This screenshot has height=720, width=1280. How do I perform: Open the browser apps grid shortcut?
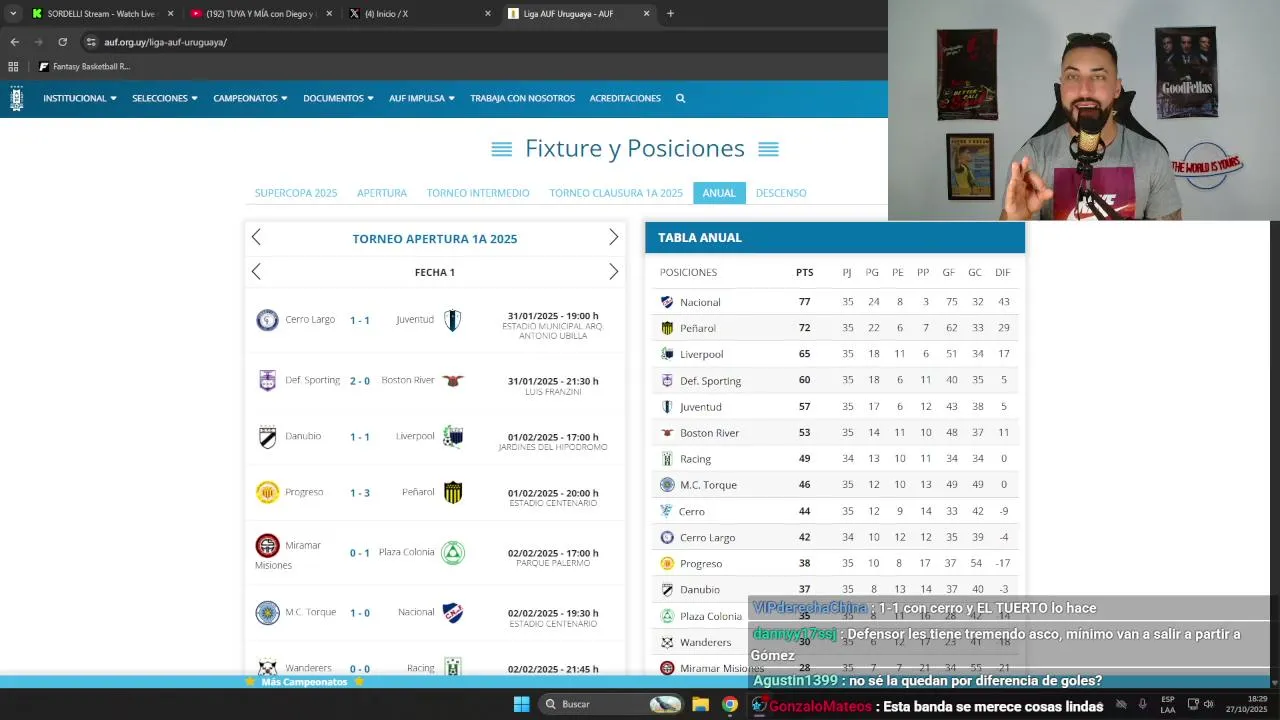point(13,67)
